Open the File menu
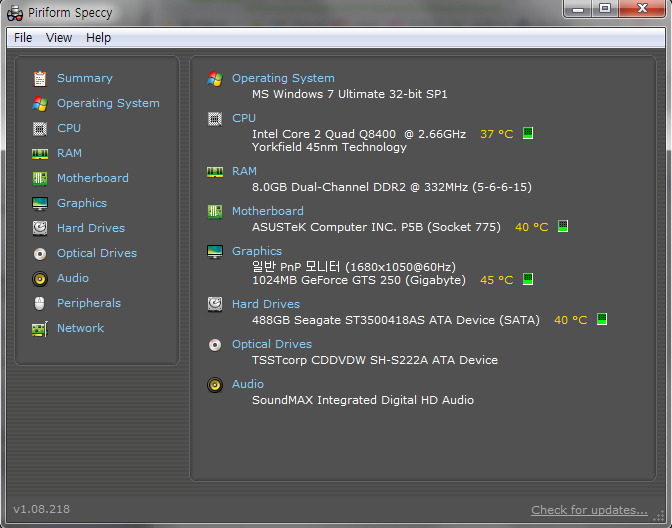Screen dimensions: 672x528 (23, 38)
